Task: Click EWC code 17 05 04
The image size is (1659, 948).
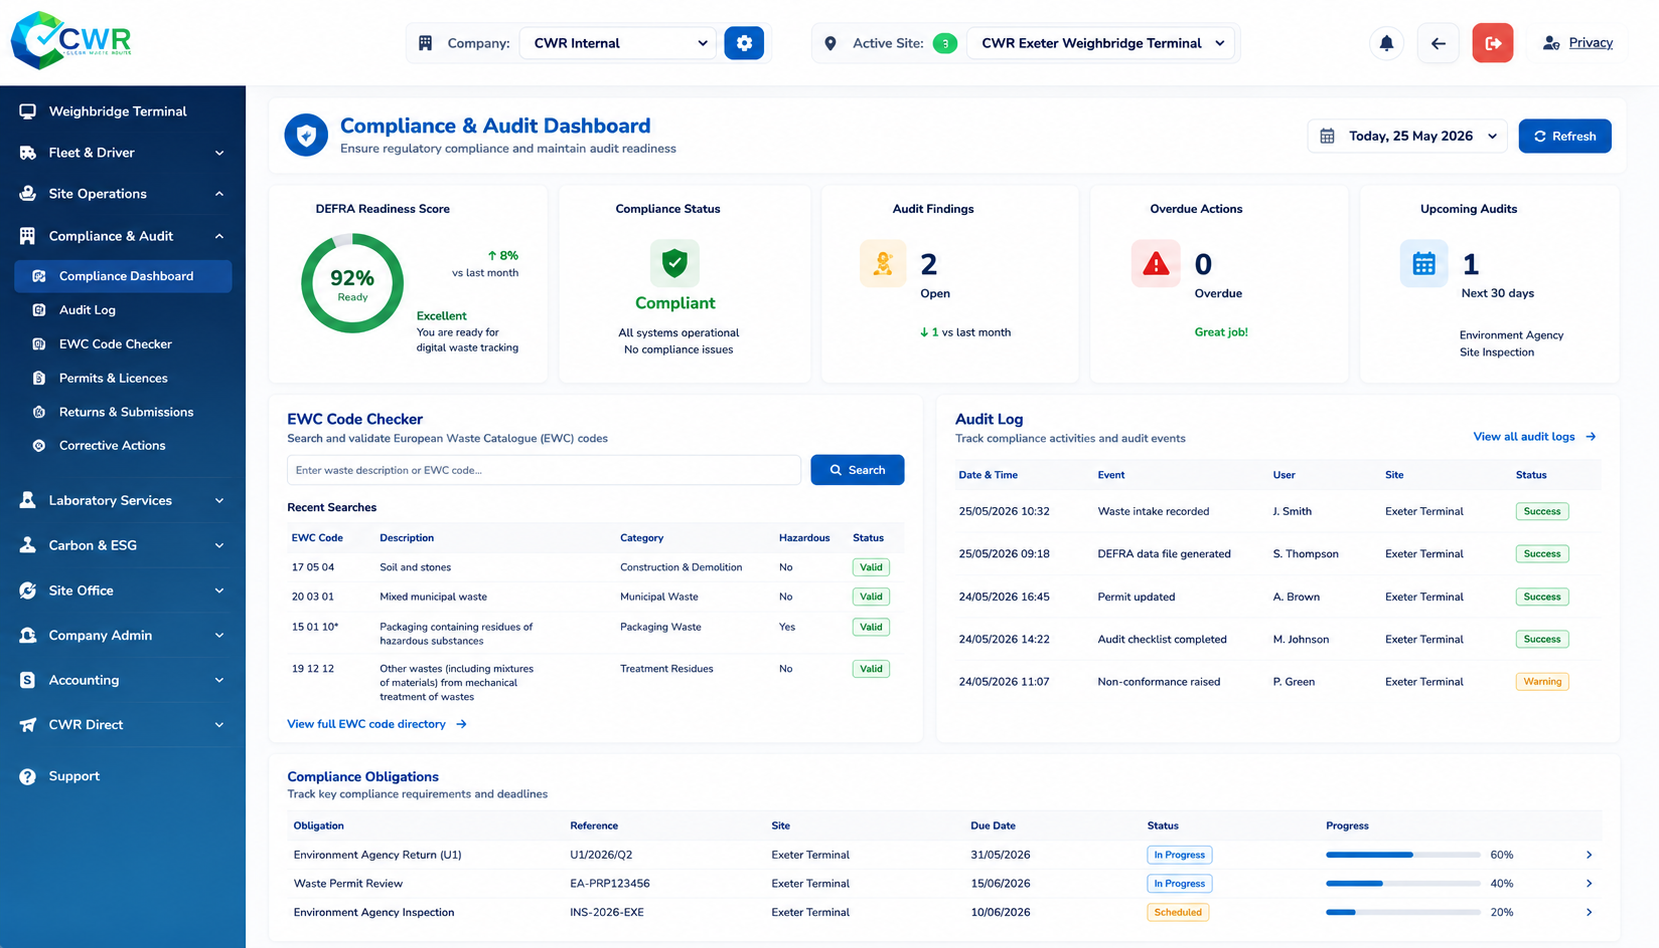Action: (x=313, y=567)
